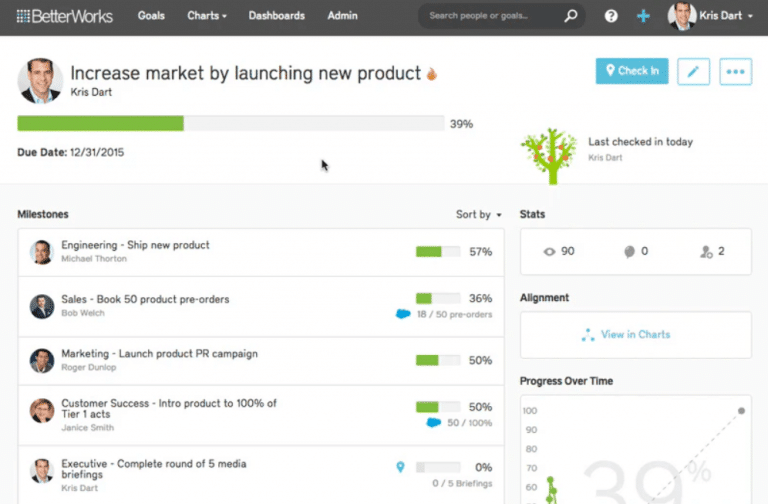This screenshot has width=768, height=504.
Task: Open the Kris Dart account menu
Action: (712, 17)
